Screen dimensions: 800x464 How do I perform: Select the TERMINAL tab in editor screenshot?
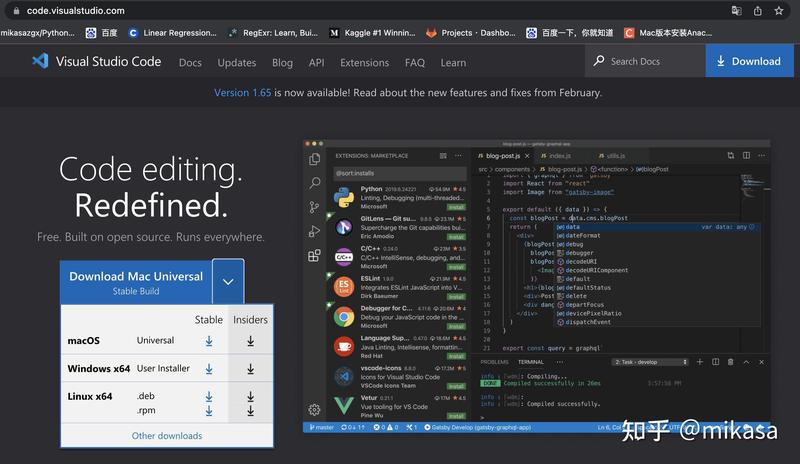pos(531,362)
